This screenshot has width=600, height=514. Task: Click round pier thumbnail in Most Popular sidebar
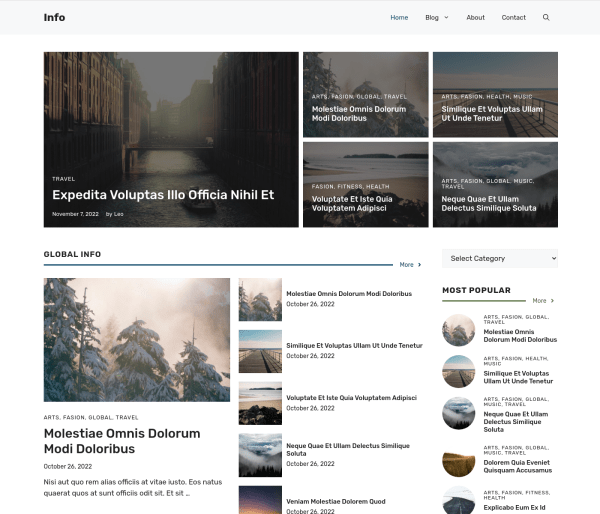458,371
